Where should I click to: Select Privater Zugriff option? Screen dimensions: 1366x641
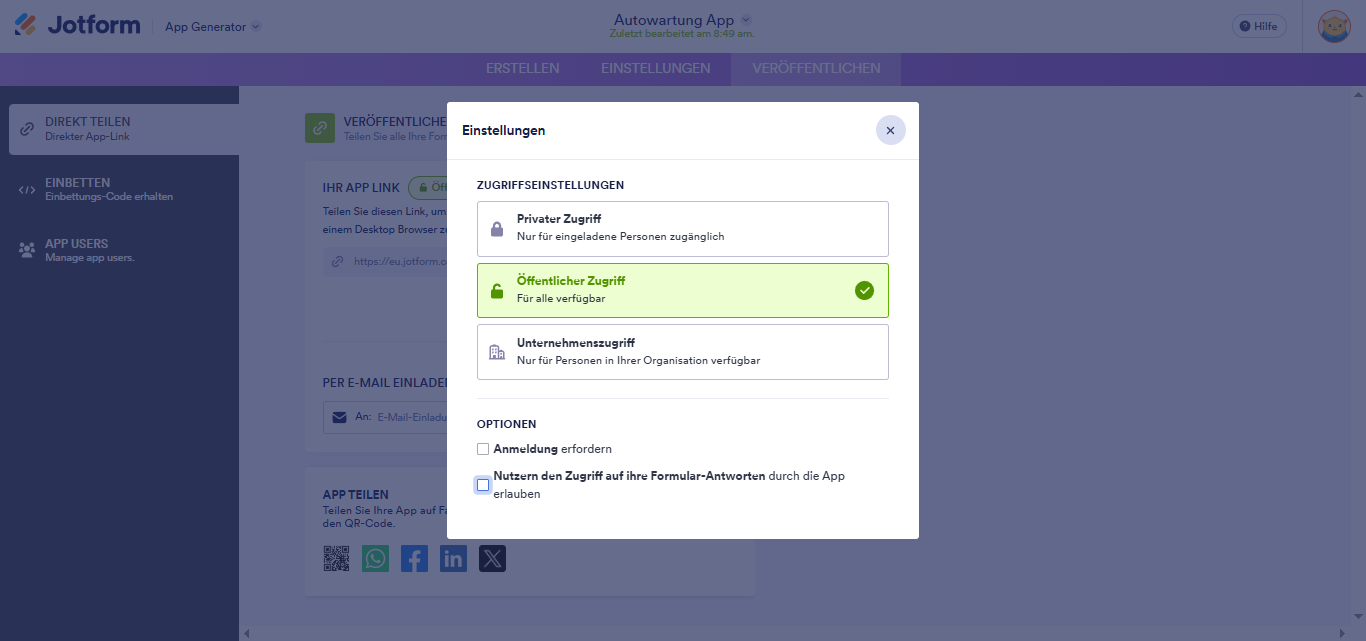(x=682, y=229)
